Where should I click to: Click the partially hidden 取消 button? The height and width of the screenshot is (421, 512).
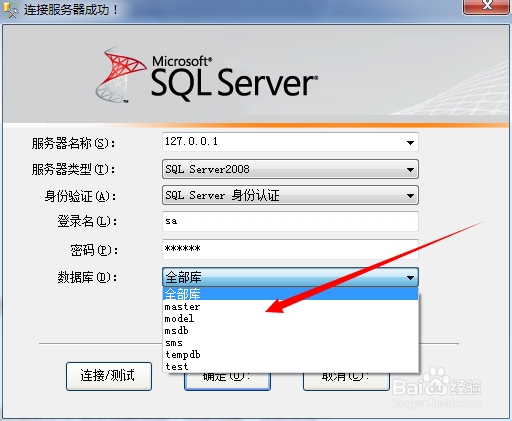pos(346,382)
